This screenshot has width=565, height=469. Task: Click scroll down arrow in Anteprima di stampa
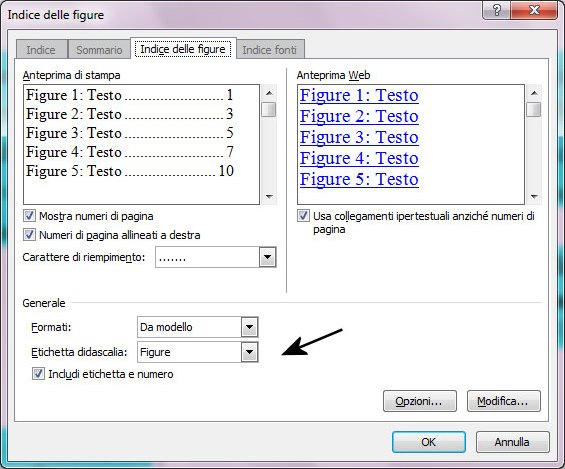coord(269,197)
